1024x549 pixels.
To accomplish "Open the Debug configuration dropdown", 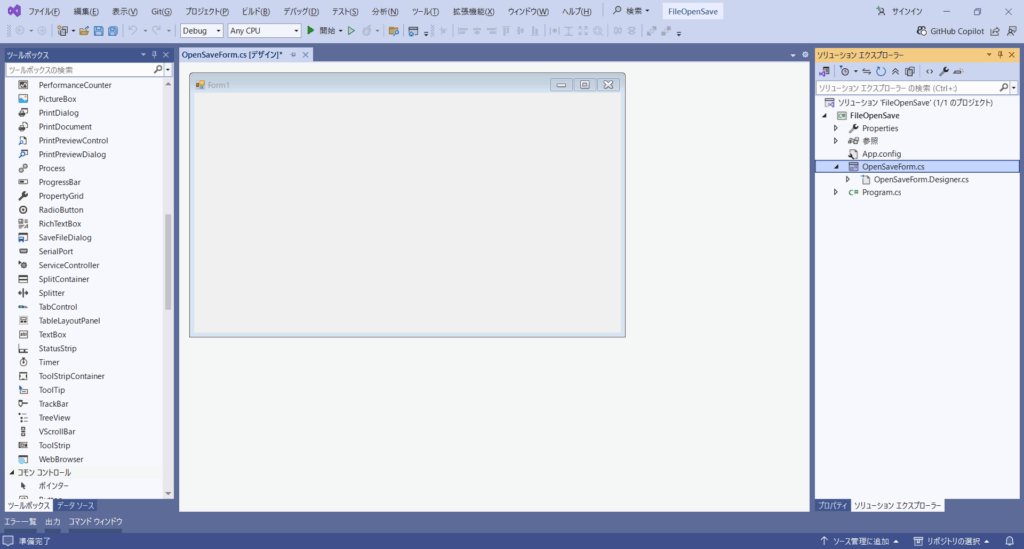I will coord(202,31).
